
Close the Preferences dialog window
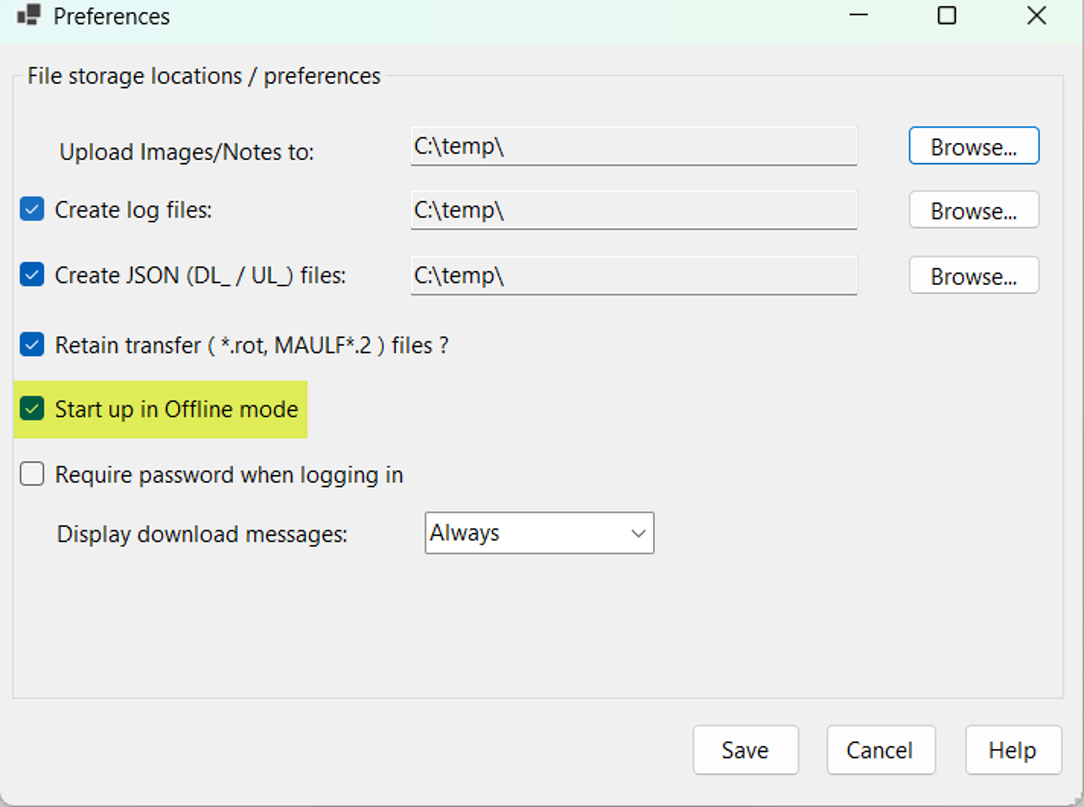point(1036,16)
